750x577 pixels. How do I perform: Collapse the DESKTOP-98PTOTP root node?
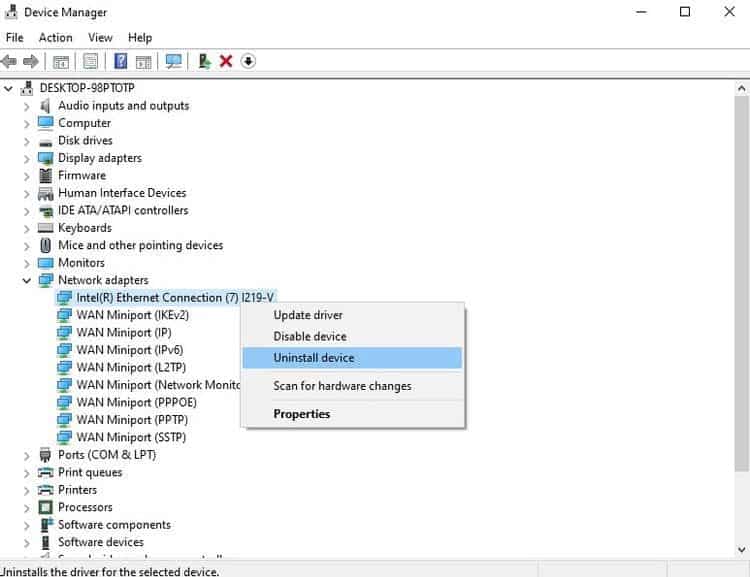(8, 88)
